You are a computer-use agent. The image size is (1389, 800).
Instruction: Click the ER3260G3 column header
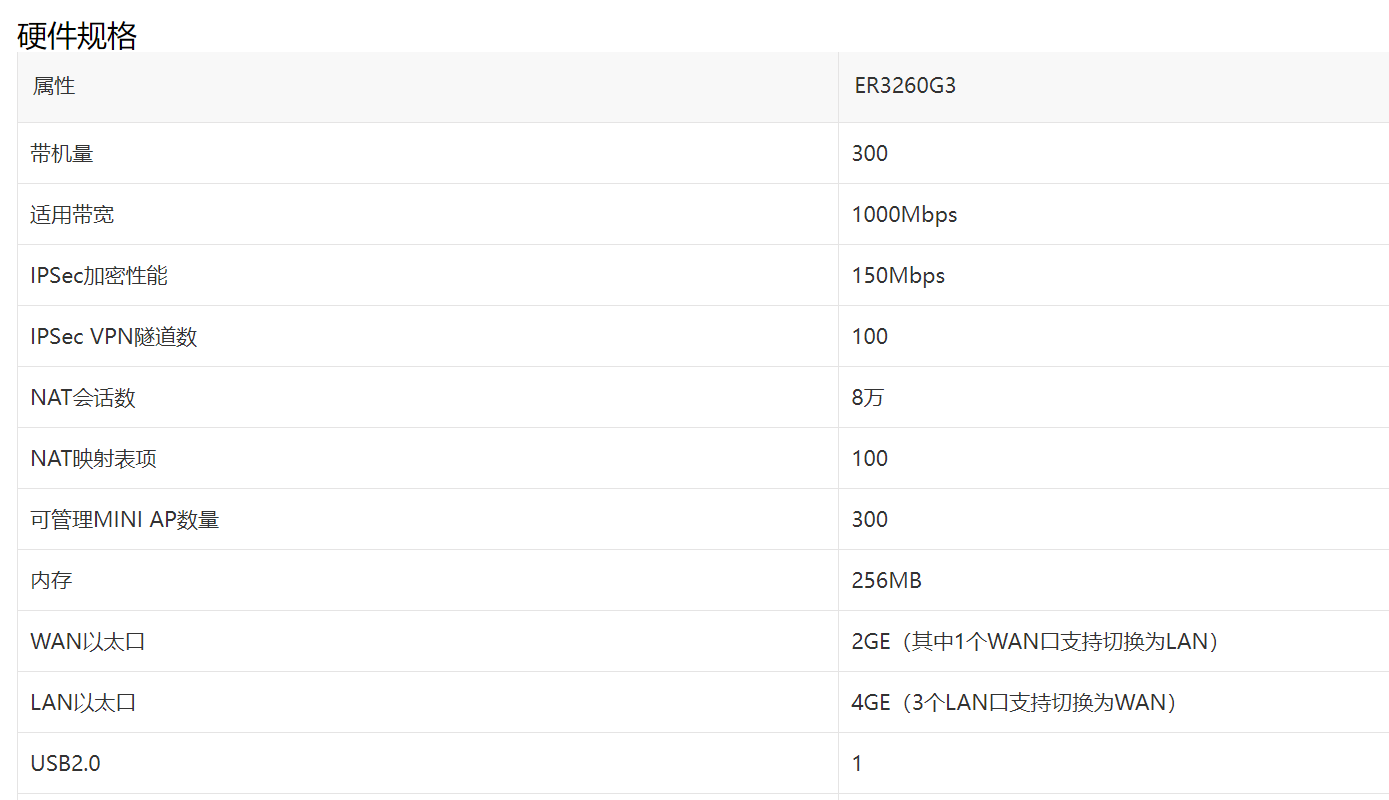[x=905, y=86]
